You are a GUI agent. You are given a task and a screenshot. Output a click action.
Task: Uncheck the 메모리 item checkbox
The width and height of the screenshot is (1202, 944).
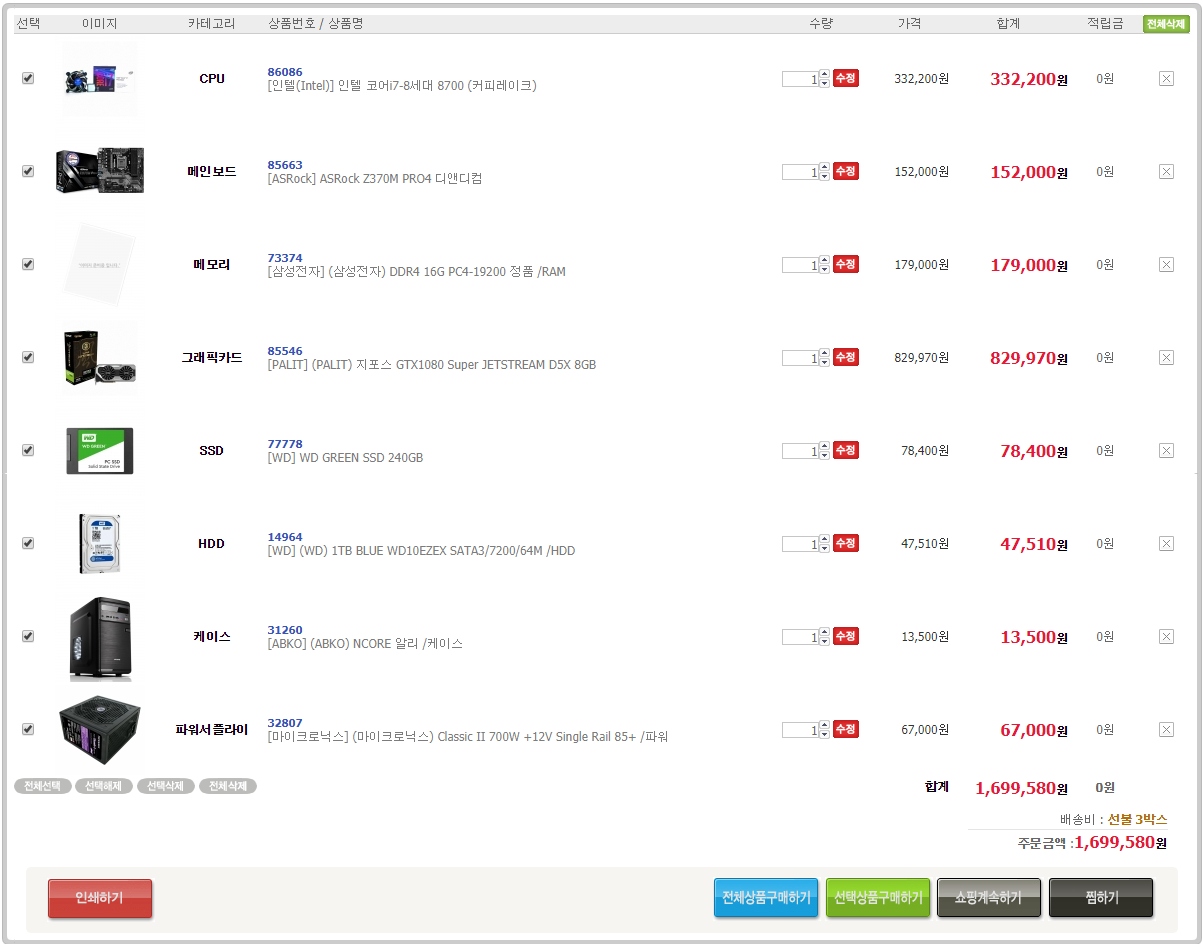[x=28, y=264]
